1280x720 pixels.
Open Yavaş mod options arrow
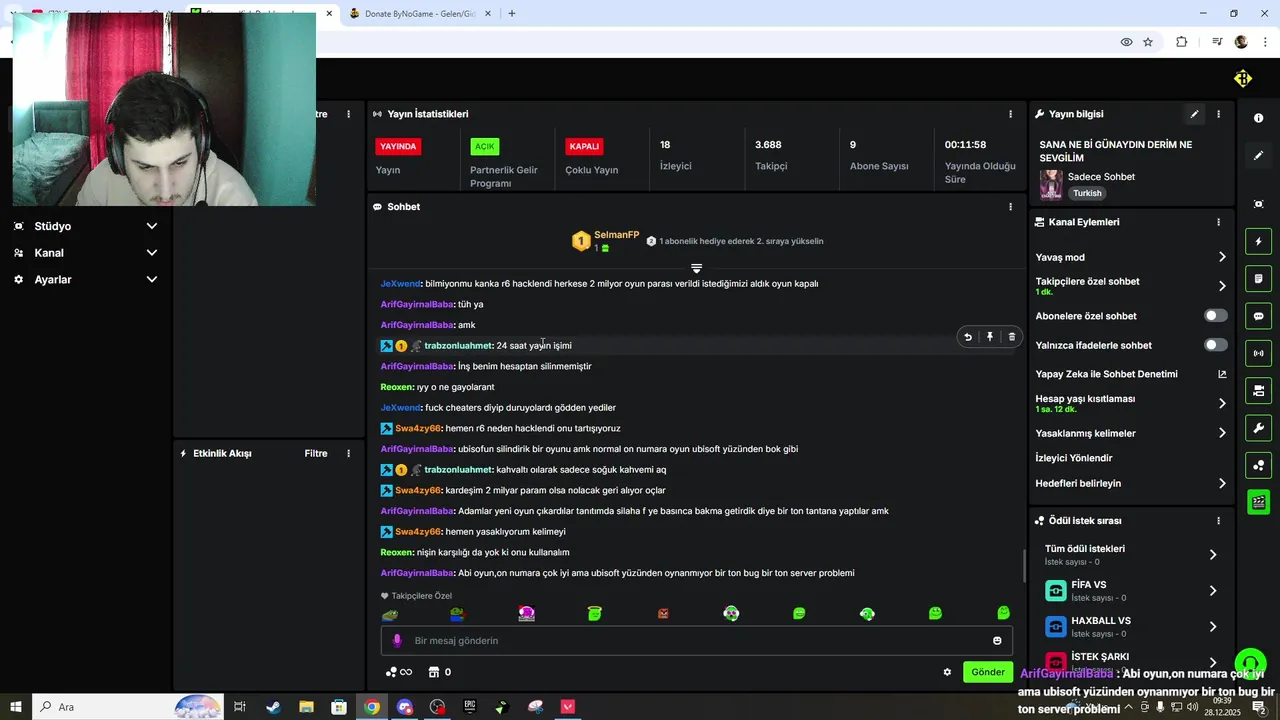[x=1222, y=257]
